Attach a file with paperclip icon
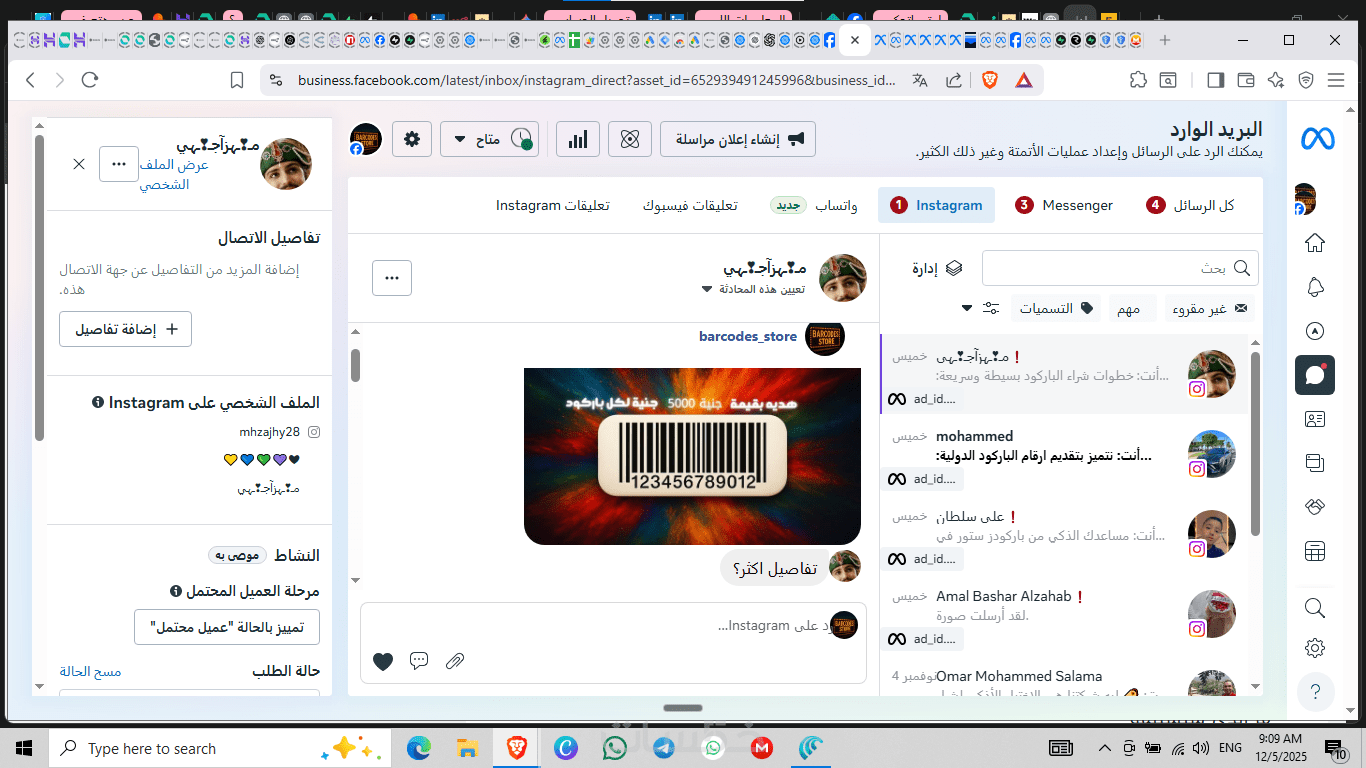Screen dimensions: 1366x768 pyautogui.click(x=455, y=661)
